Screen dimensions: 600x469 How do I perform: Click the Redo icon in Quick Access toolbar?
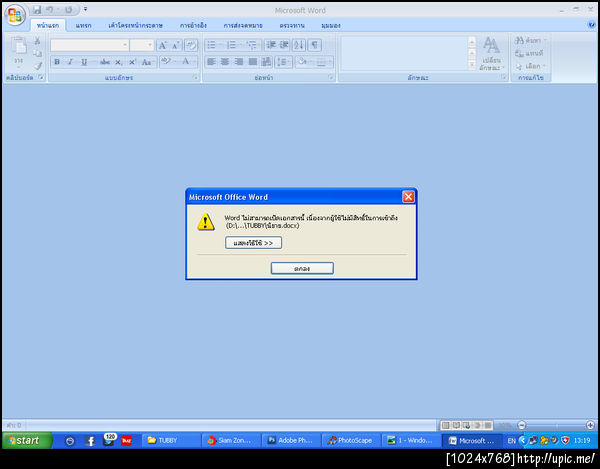[x=68, y=10]
